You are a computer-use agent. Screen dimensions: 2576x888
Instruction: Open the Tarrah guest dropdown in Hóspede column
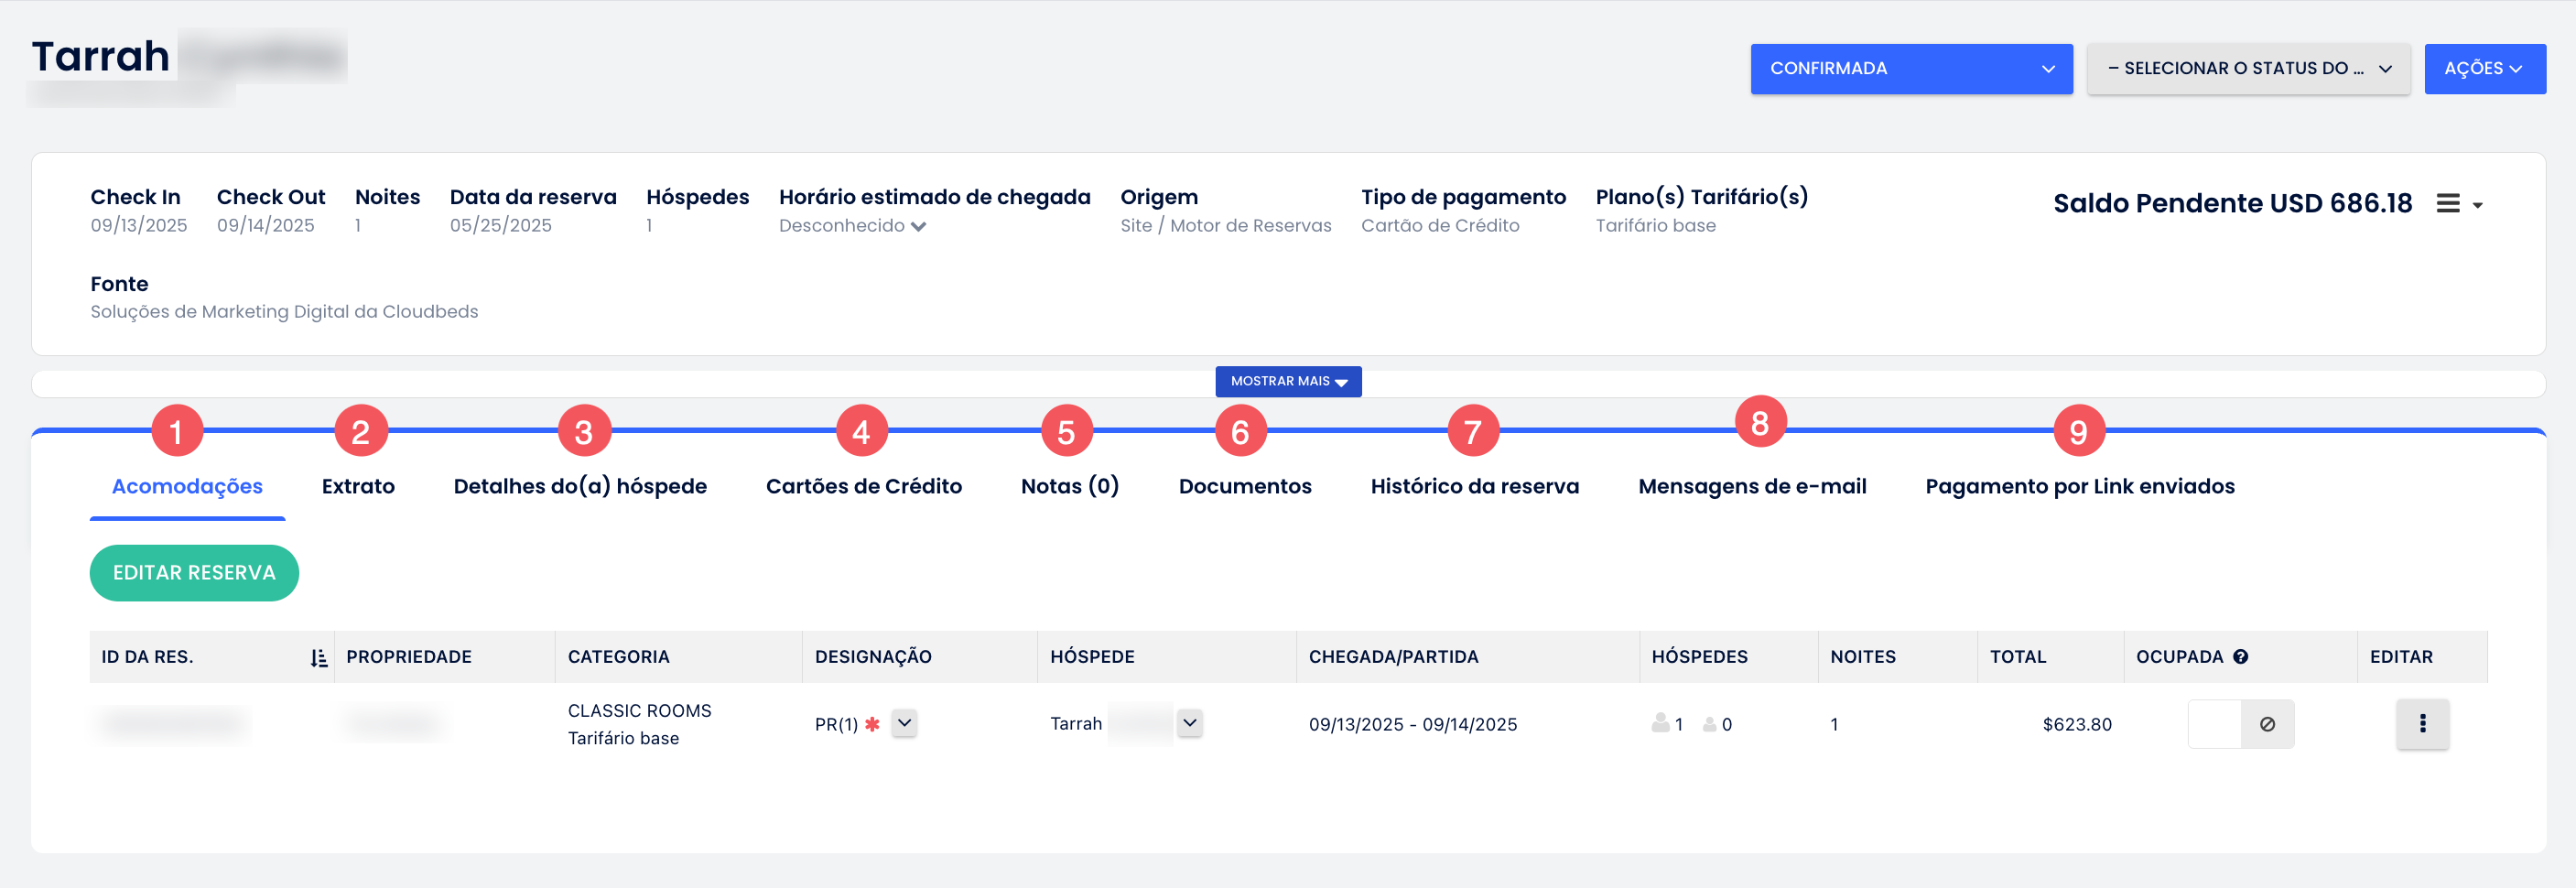[x=1189, y=723]
